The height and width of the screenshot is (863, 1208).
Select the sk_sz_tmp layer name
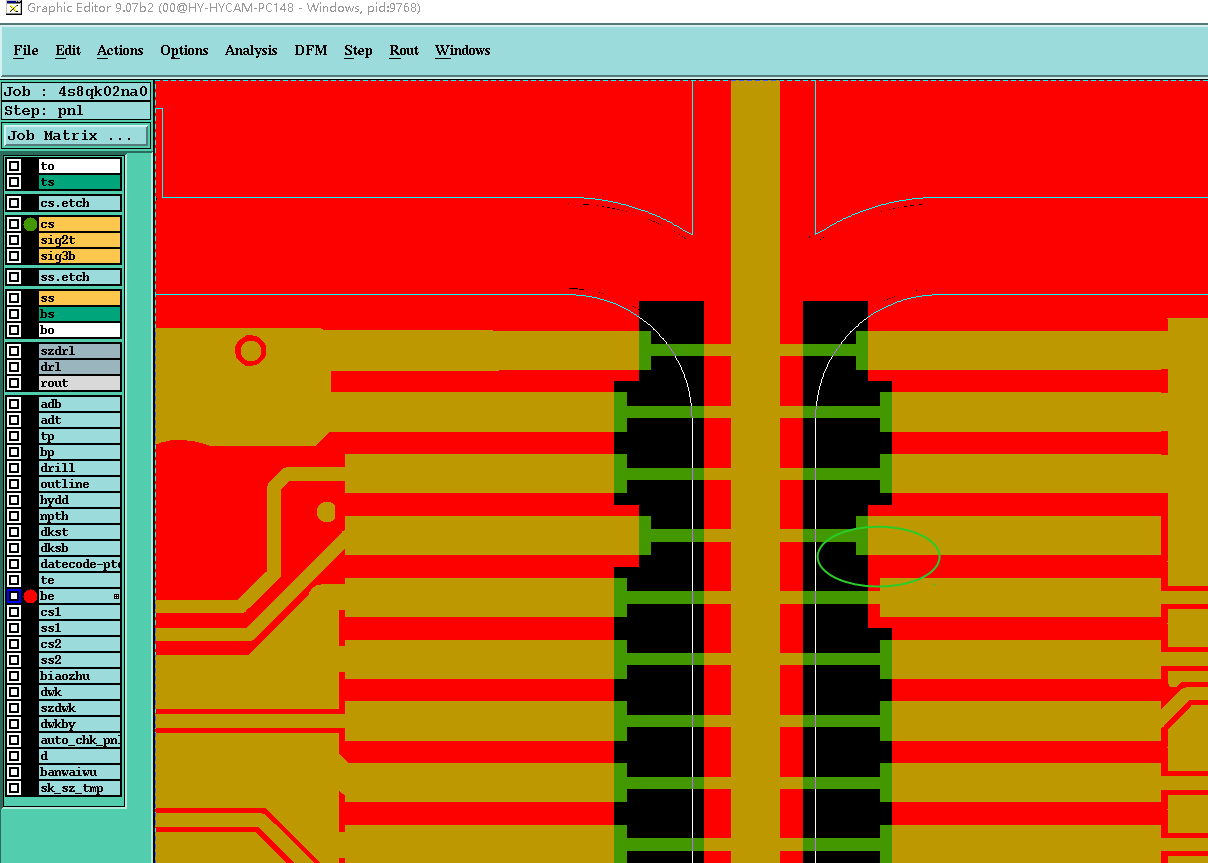point(79,788)
